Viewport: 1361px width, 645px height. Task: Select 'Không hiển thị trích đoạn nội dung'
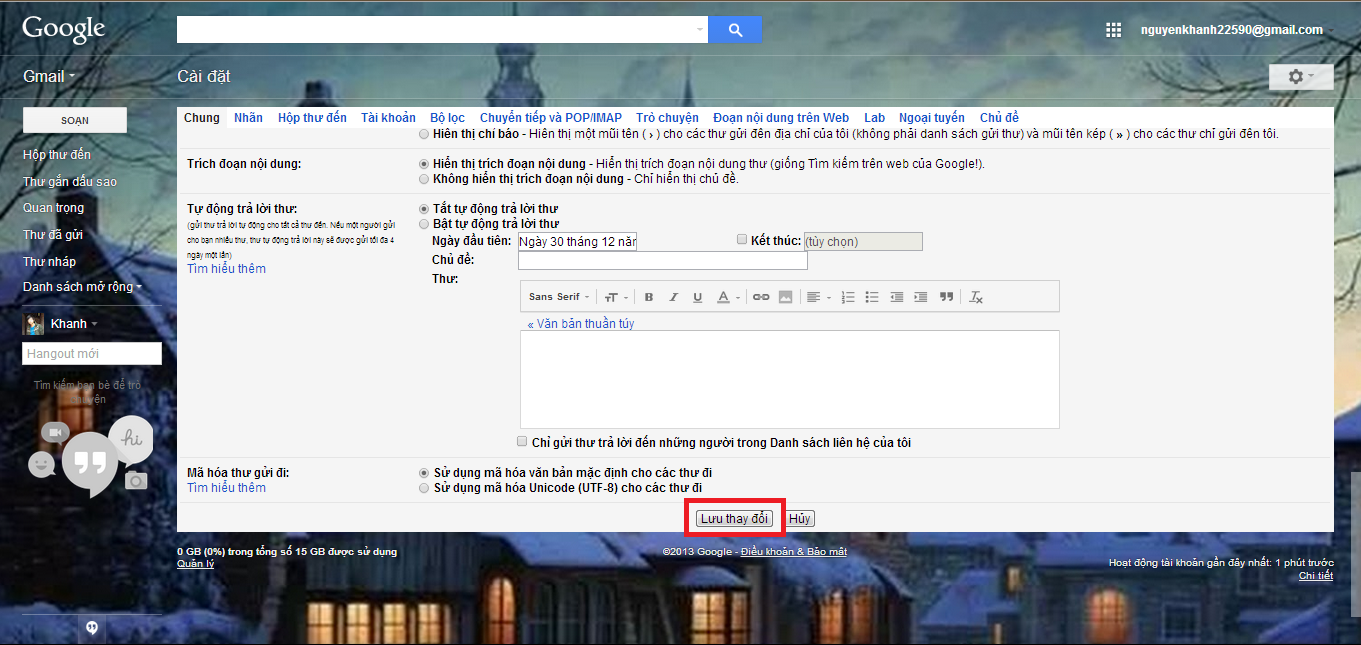point(424,179)
